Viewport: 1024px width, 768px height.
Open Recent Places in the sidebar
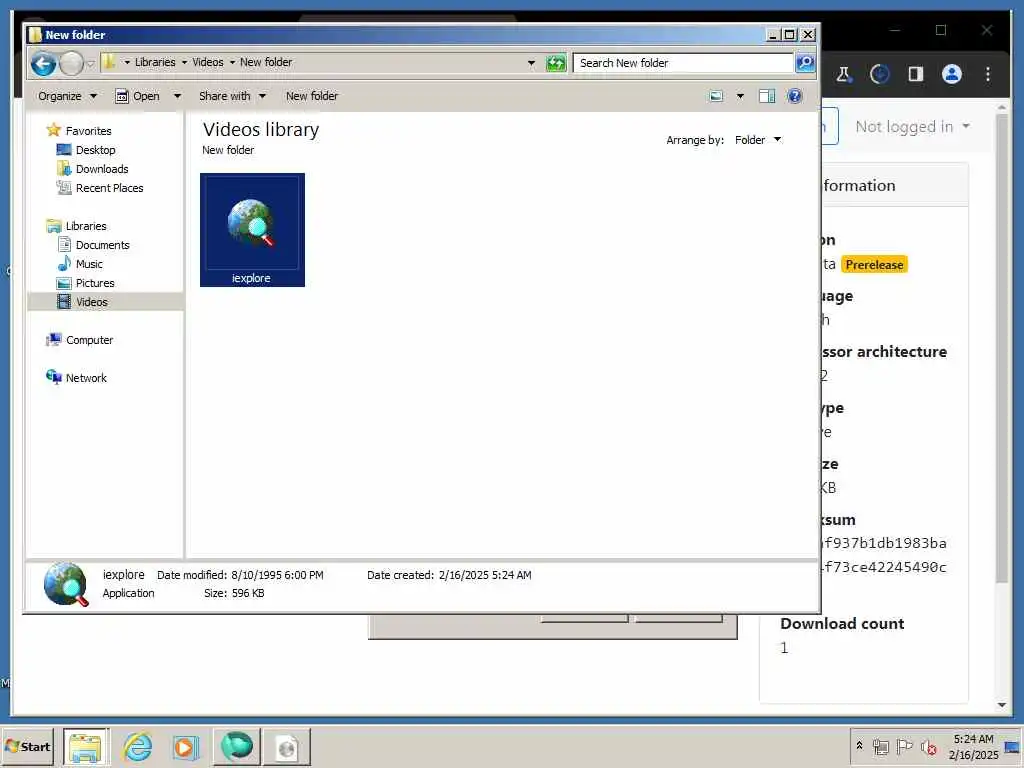109,188
